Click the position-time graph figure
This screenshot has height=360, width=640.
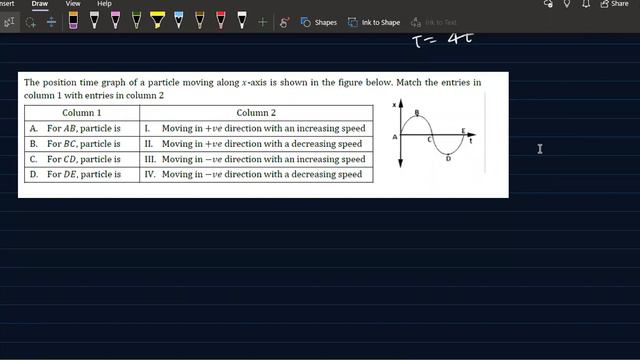[x=433, y=134]
